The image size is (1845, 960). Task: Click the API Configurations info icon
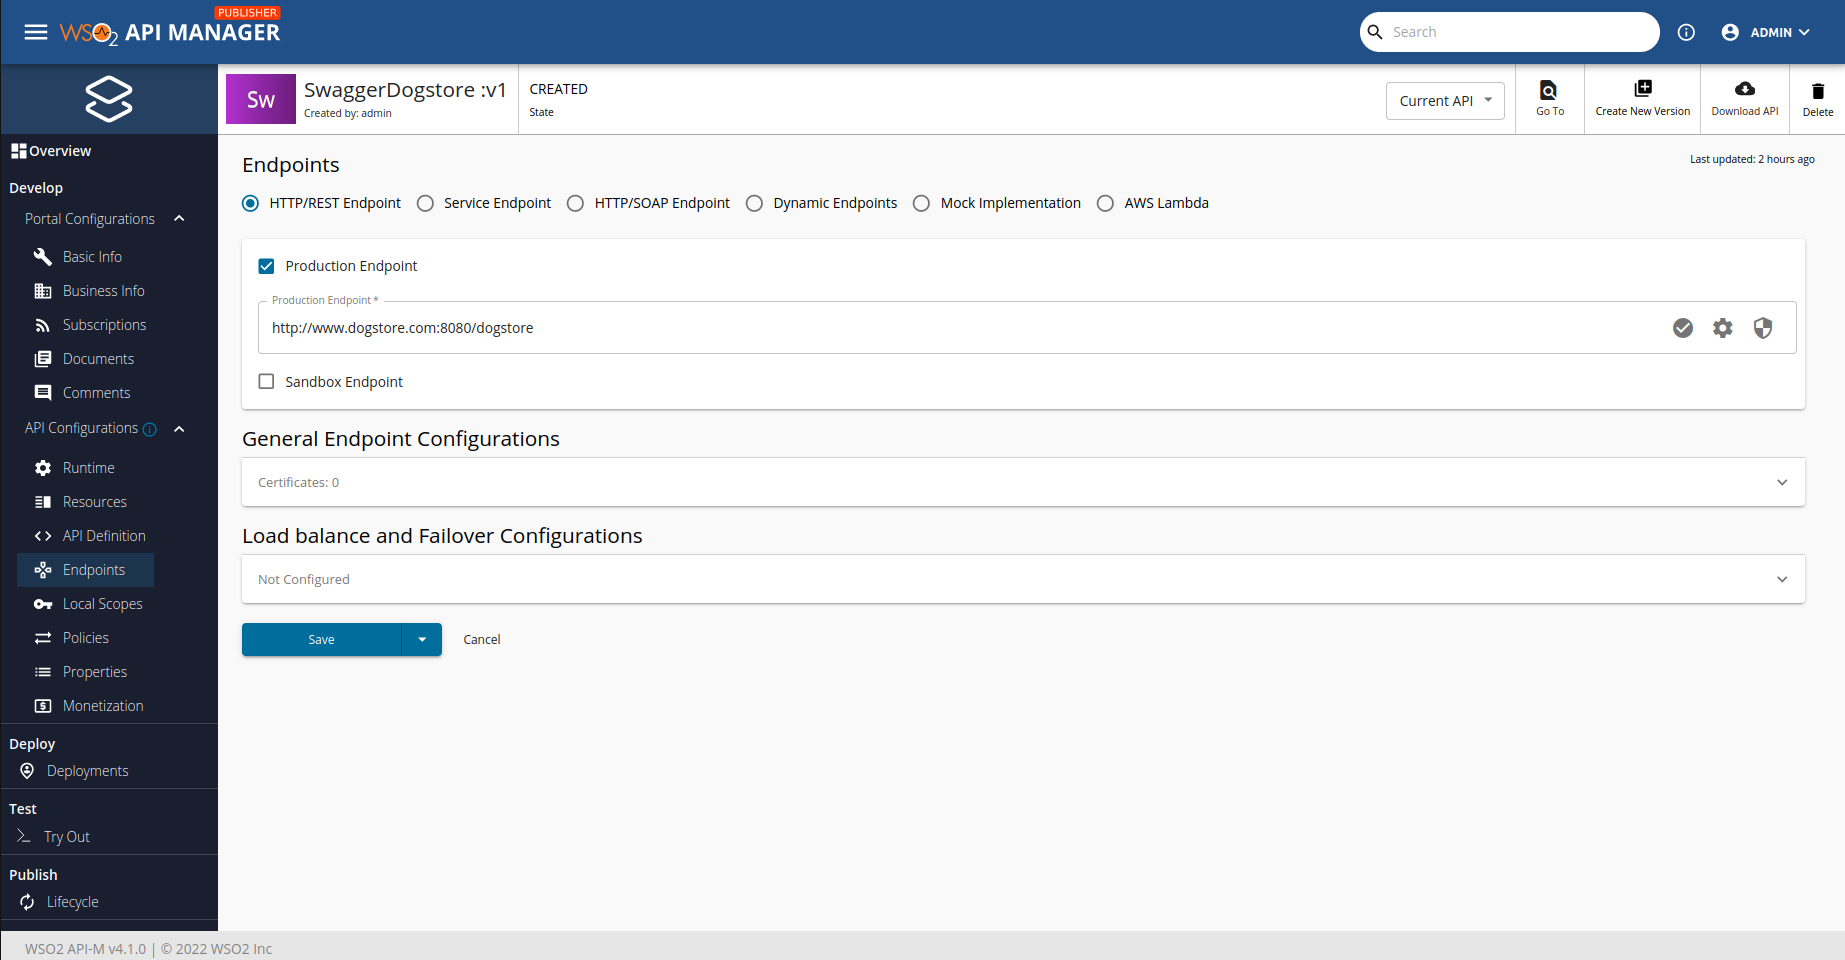tap(150, 429)
